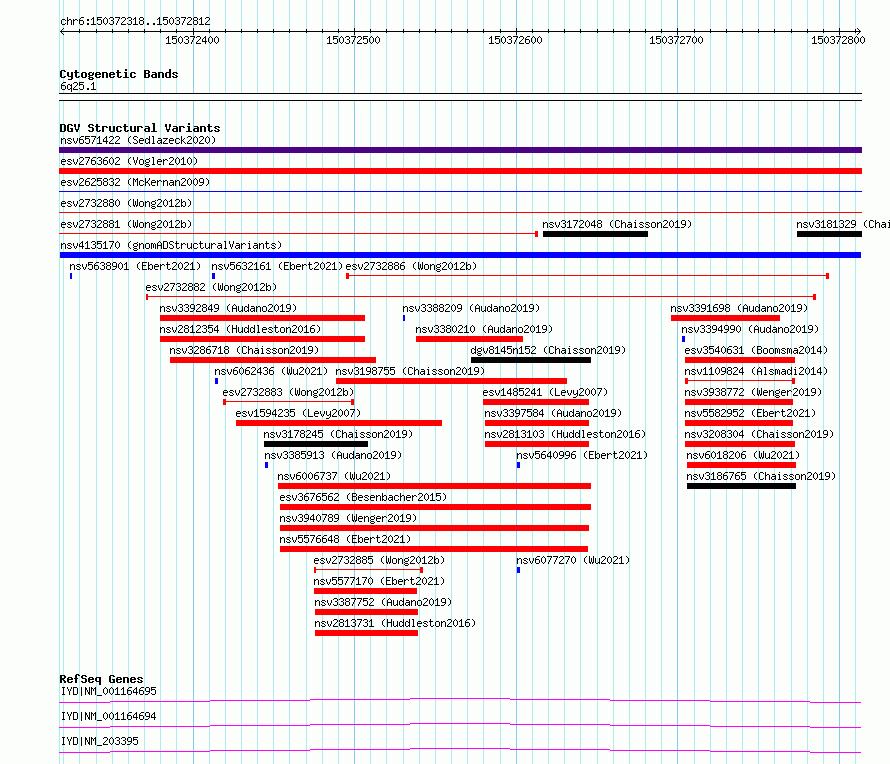890x764 pixels.
Task: Click nsv3392849 (Audano2019) label
Action: tap(228, 308)
